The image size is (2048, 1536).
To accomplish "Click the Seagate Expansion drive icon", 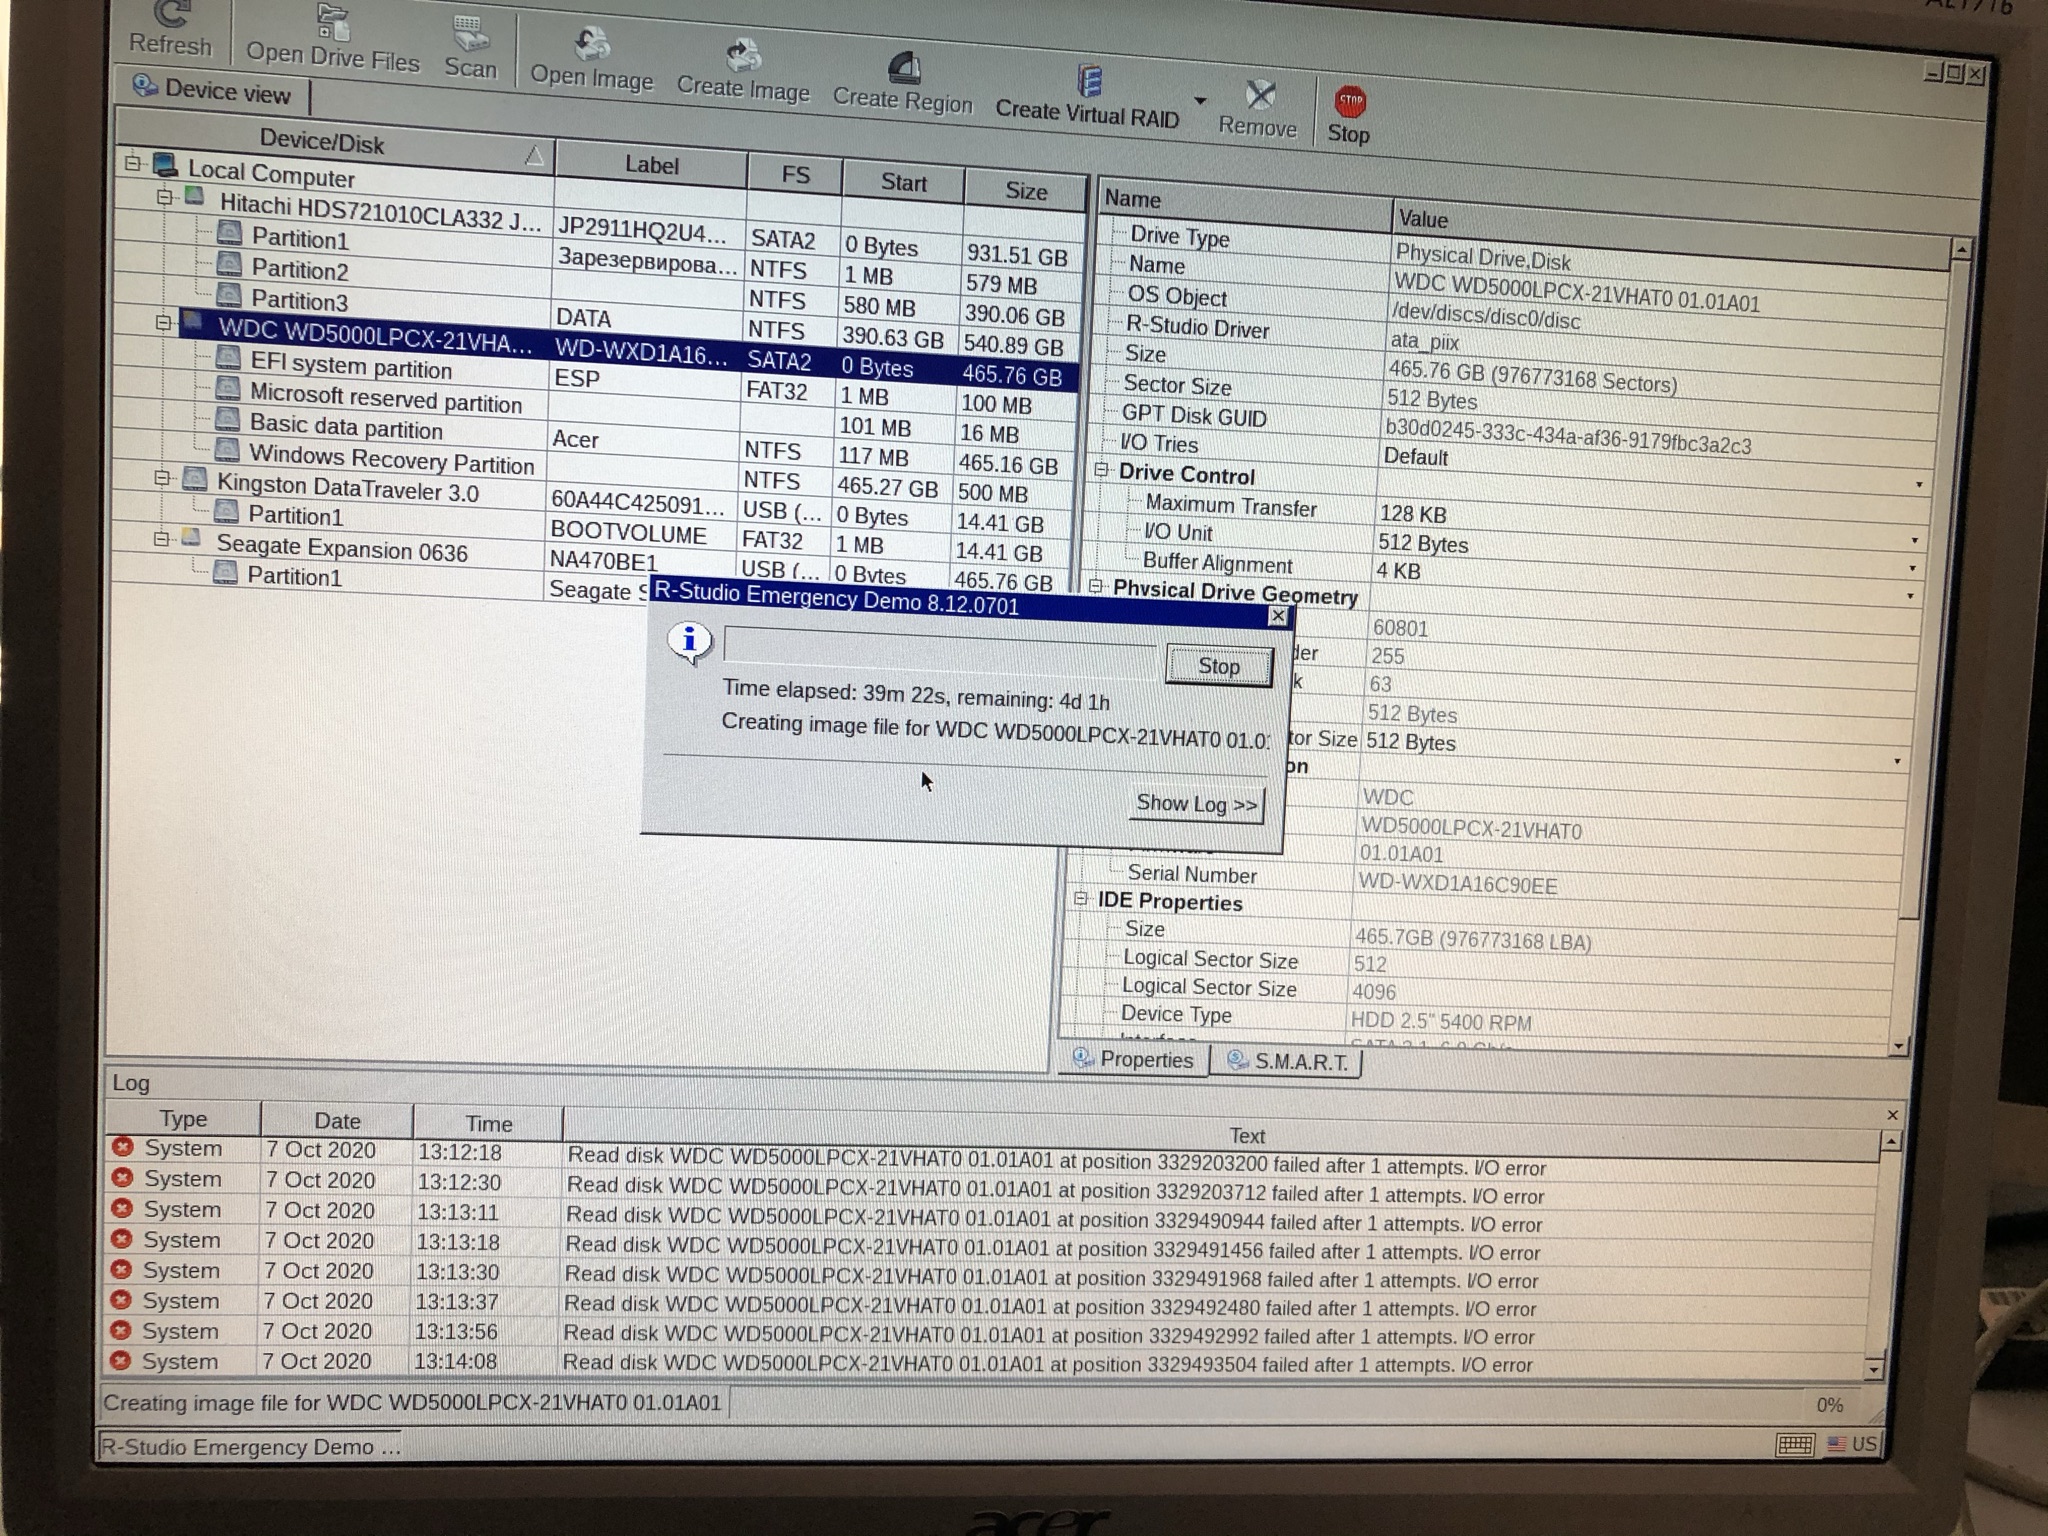I will point(191,539).
